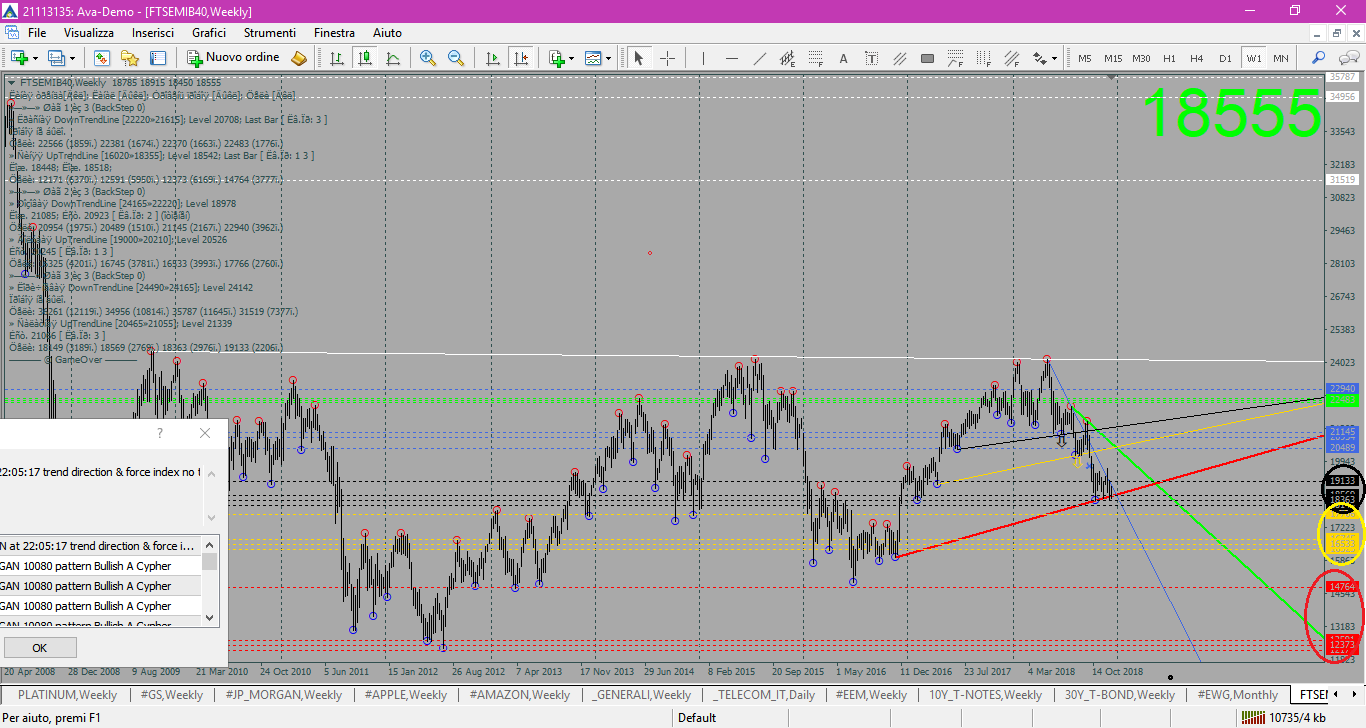Open the new chart icon
This screenshot has height=728, width=1366.
19,58
